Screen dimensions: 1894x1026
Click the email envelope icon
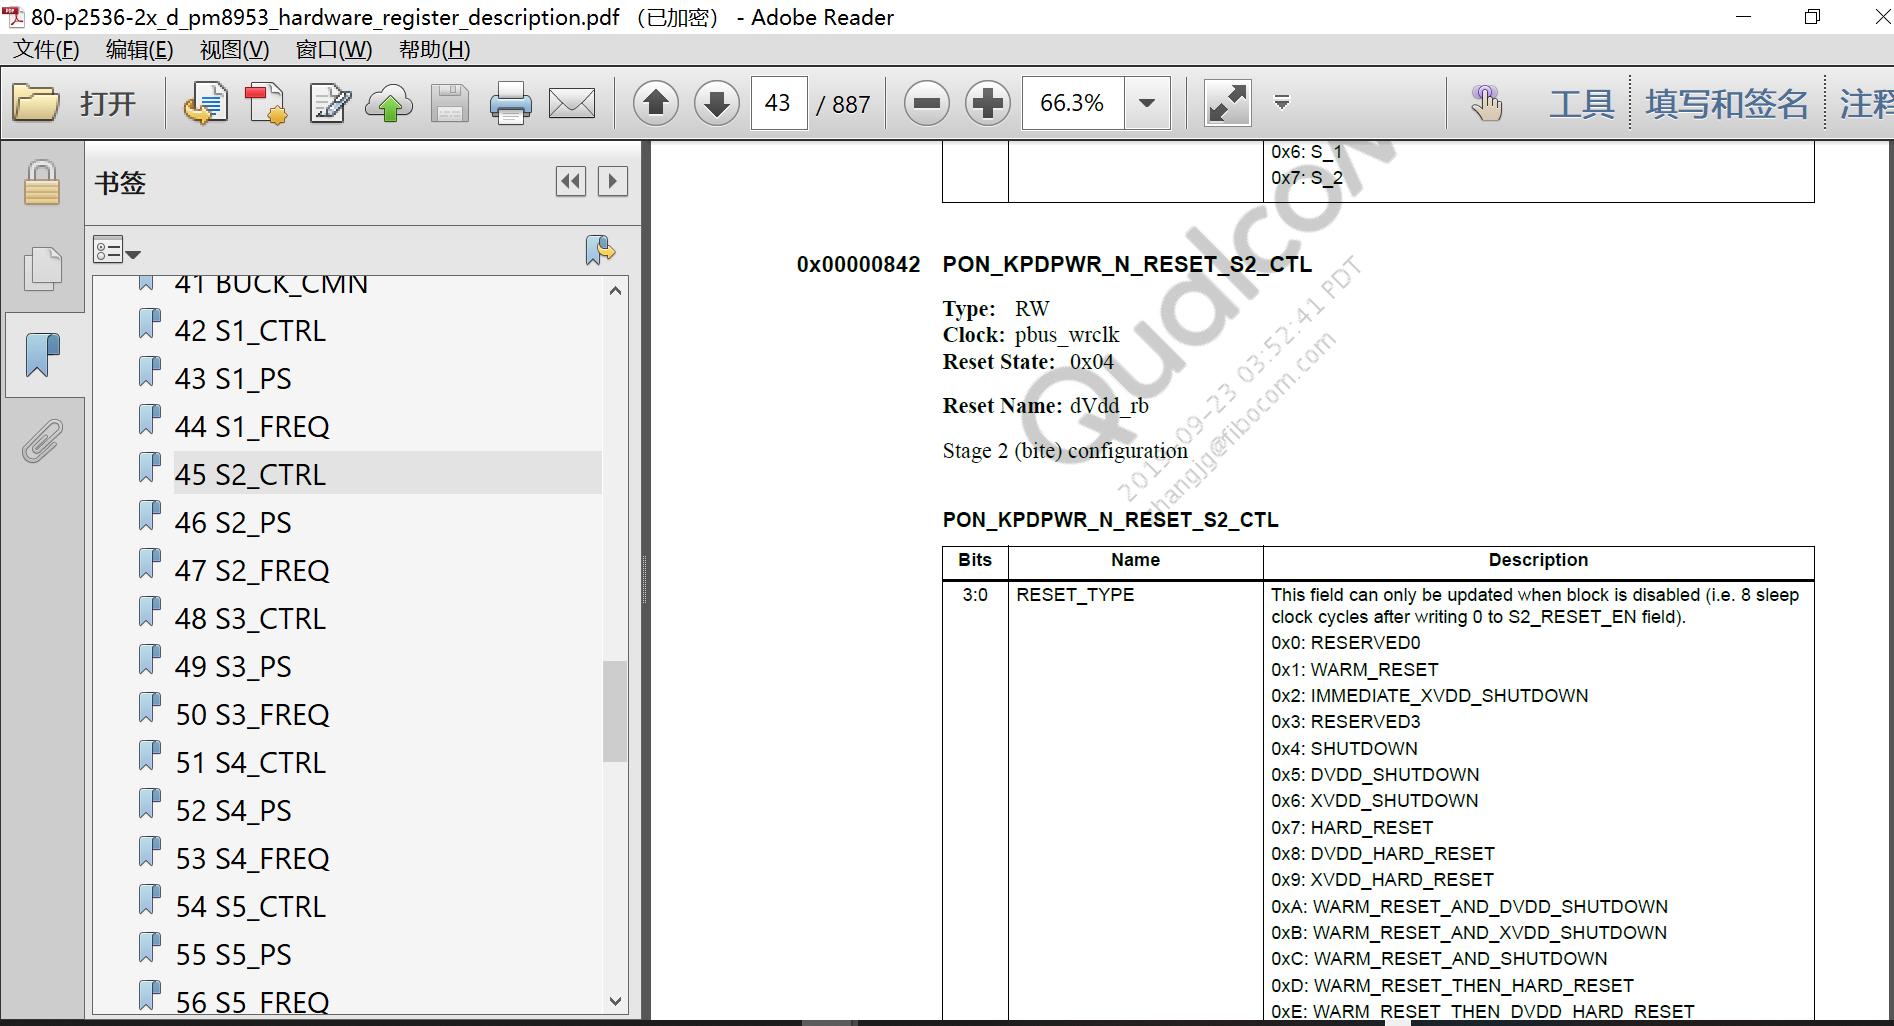pos(572,103)
